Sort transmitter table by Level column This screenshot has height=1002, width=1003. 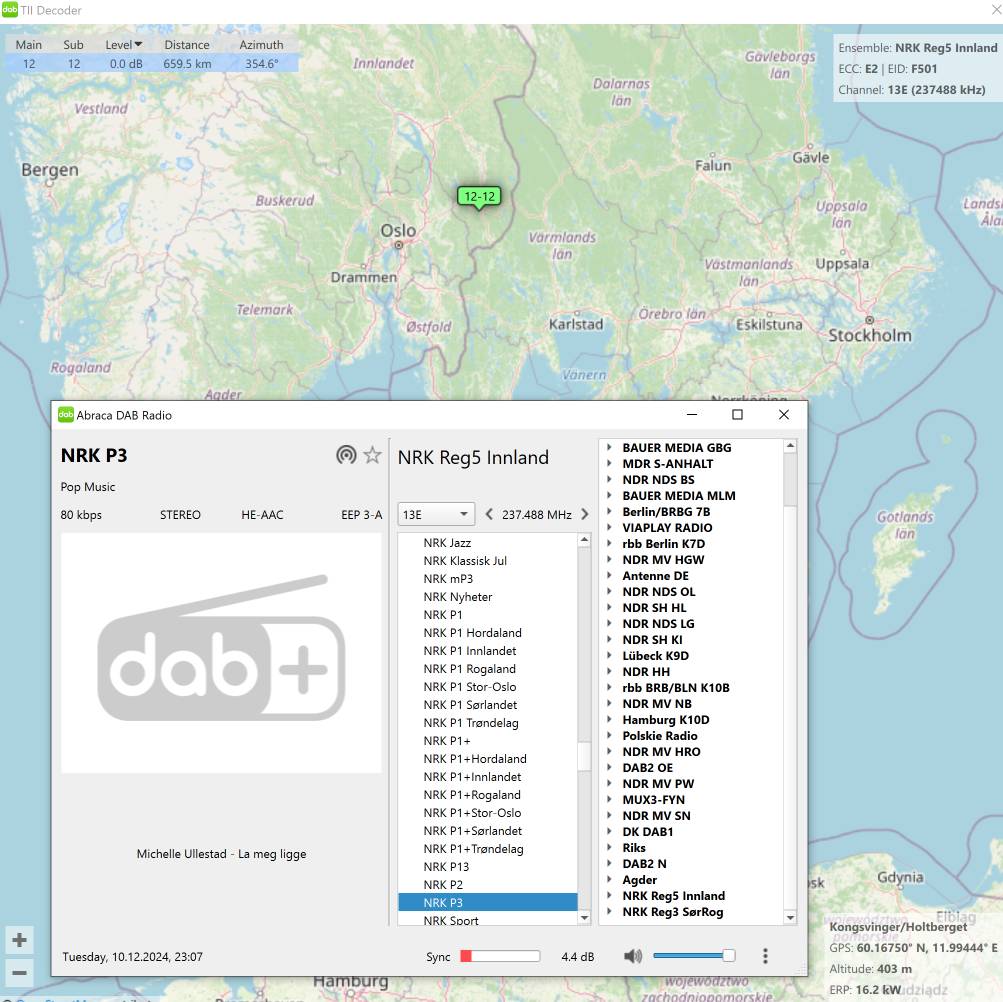coord(124,45)
